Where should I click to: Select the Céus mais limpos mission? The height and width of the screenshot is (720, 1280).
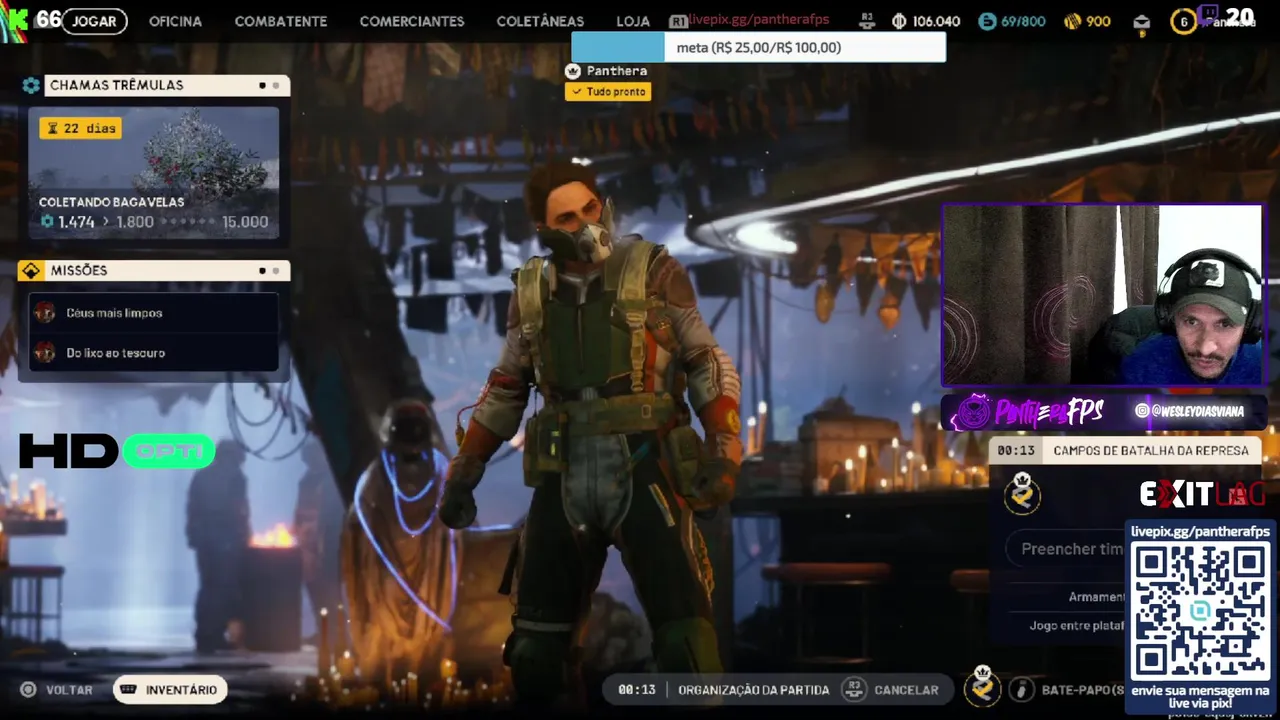tap(153, 313)
